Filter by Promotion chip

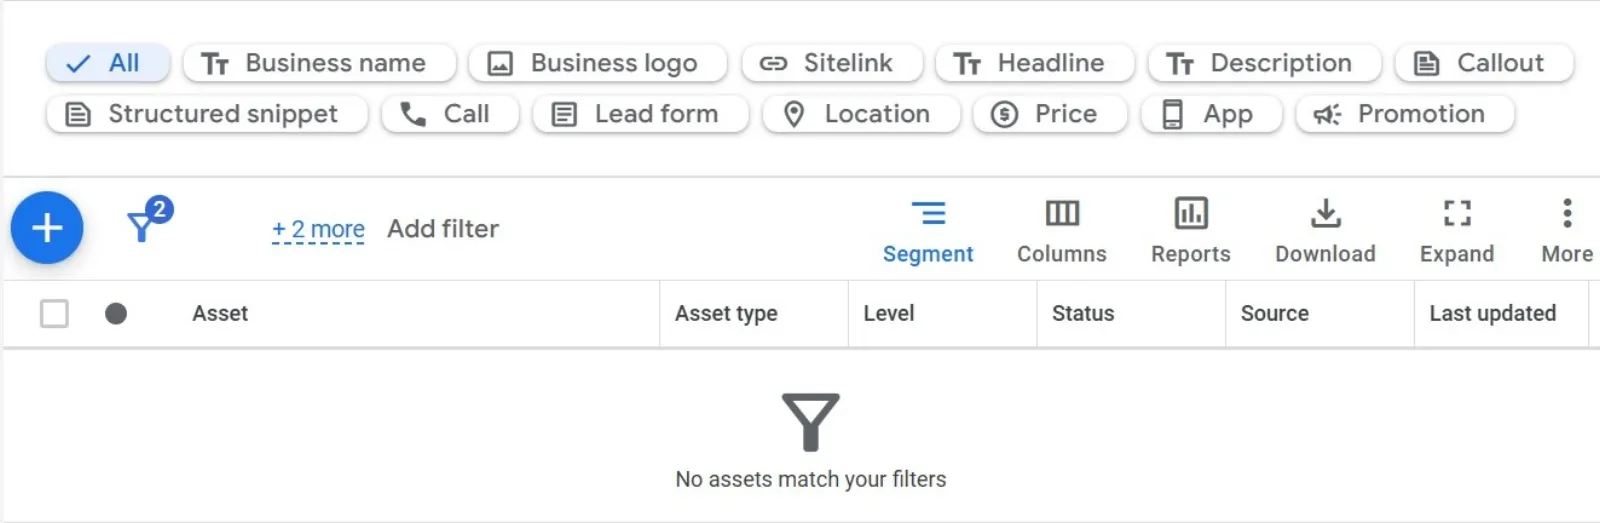(x=1405, y=114)
